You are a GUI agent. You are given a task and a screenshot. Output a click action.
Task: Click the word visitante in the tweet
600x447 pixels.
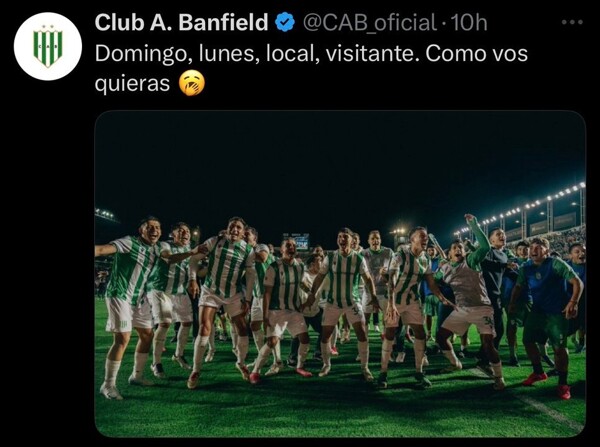(370, 54)
